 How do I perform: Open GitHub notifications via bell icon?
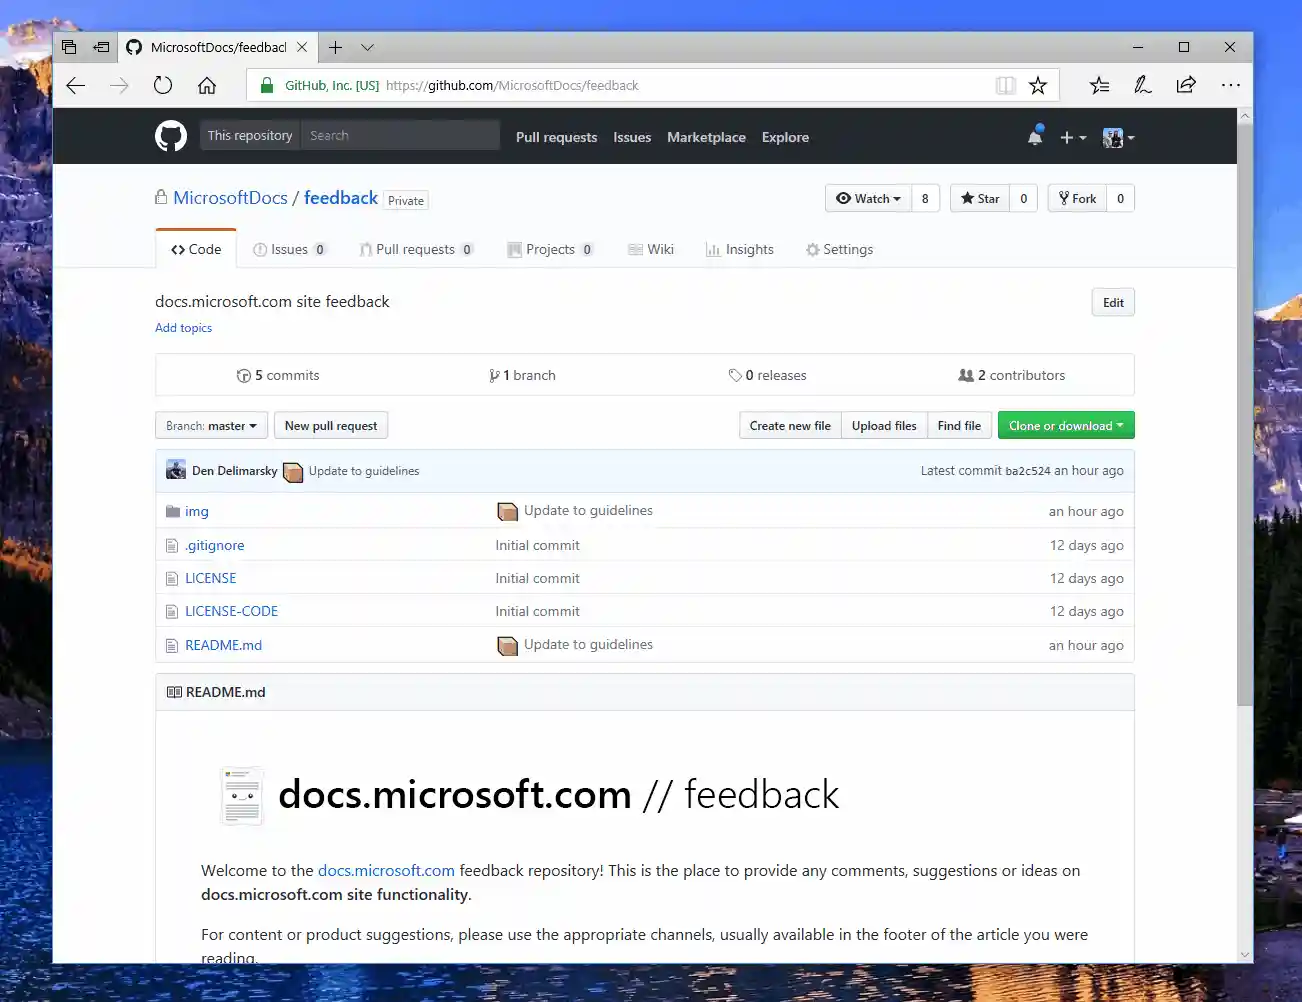[x=1035, y=137]
